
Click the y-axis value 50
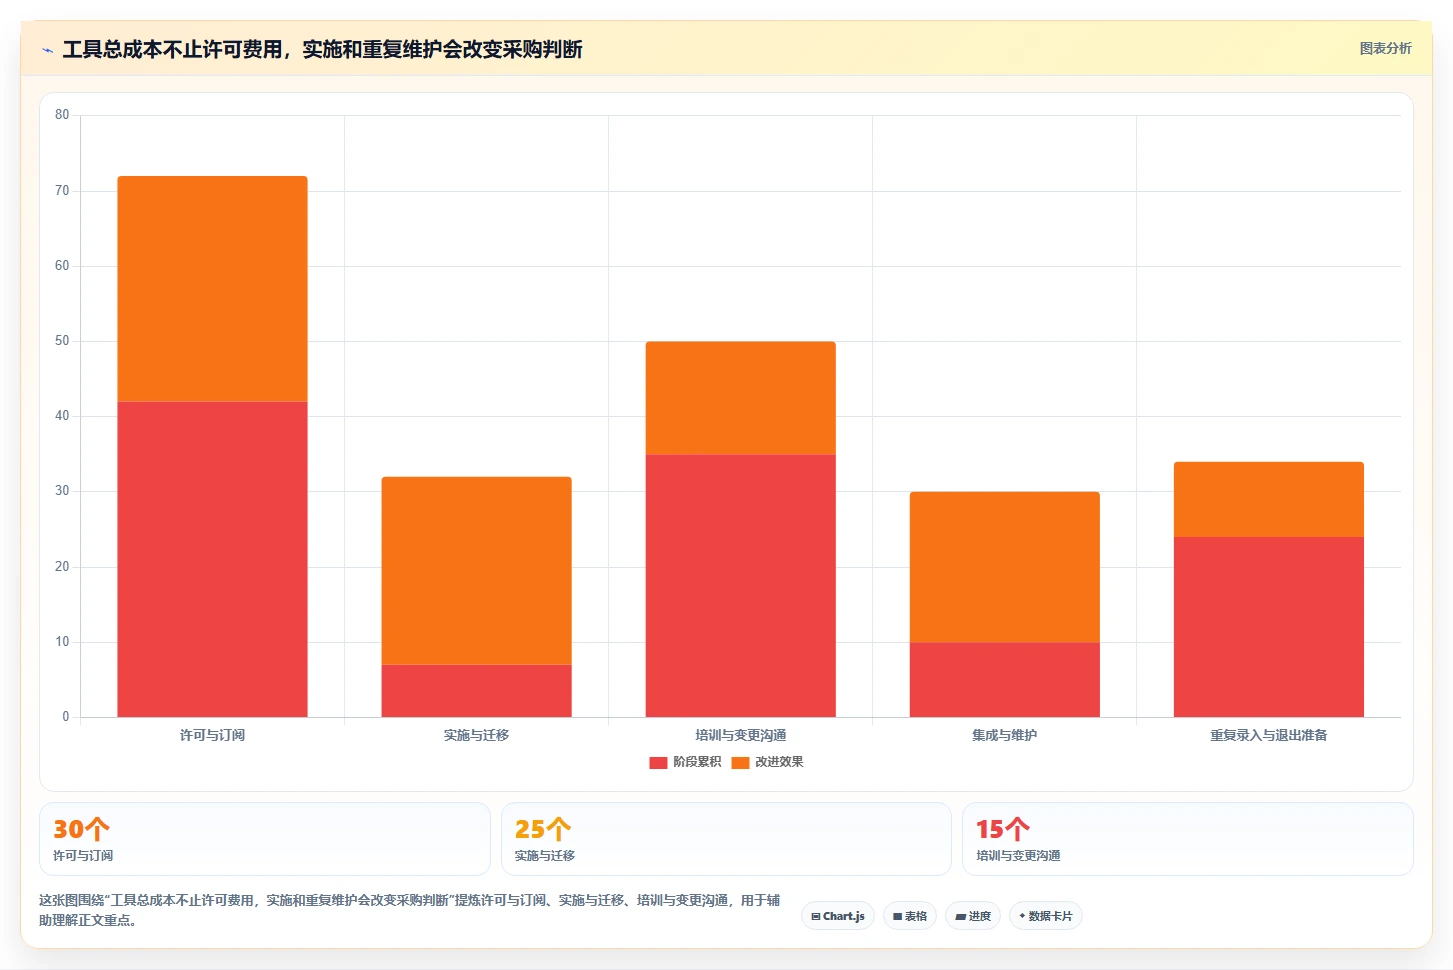click(x=62, y=341)
